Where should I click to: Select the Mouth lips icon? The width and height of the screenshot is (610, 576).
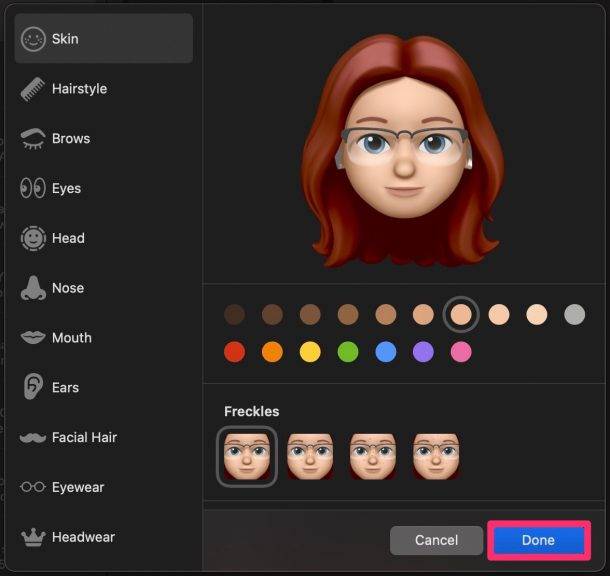click(34, 338)
